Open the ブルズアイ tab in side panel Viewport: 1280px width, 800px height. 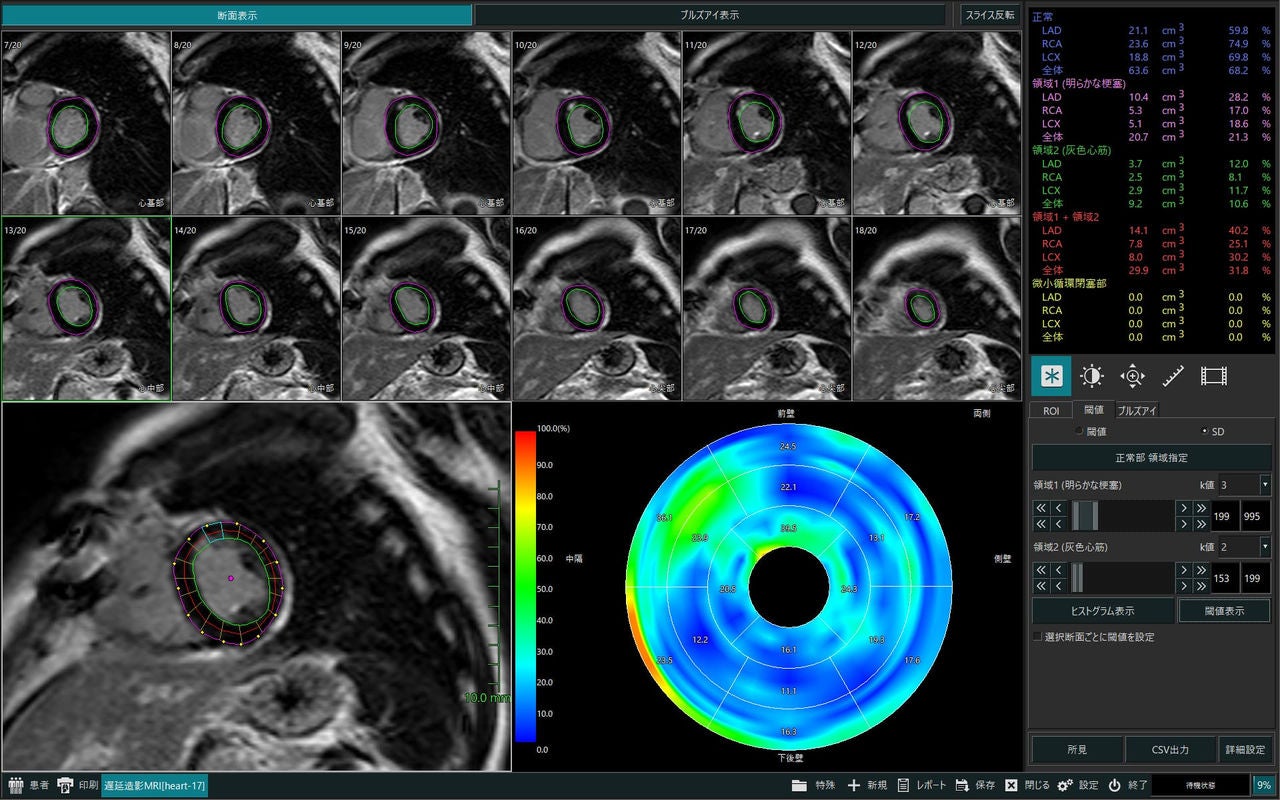1137,410
